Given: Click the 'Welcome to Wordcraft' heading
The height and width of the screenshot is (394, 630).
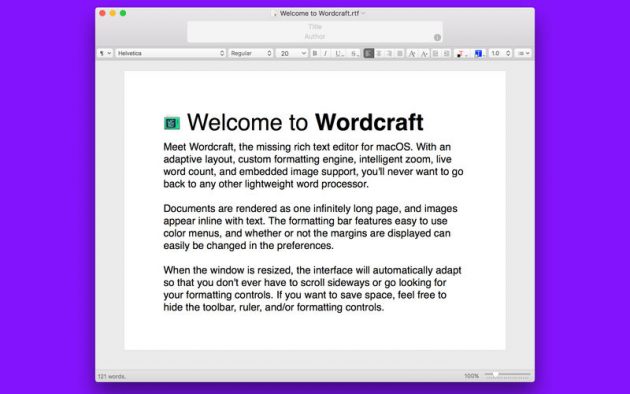Looking at the screenshot, I should tap(305, 122).
